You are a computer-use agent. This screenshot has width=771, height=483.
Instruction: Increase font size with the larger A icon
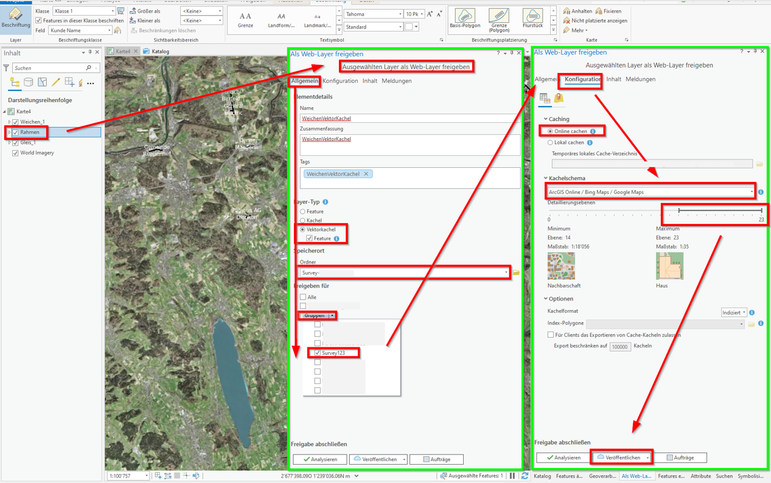tap(430, 14)
